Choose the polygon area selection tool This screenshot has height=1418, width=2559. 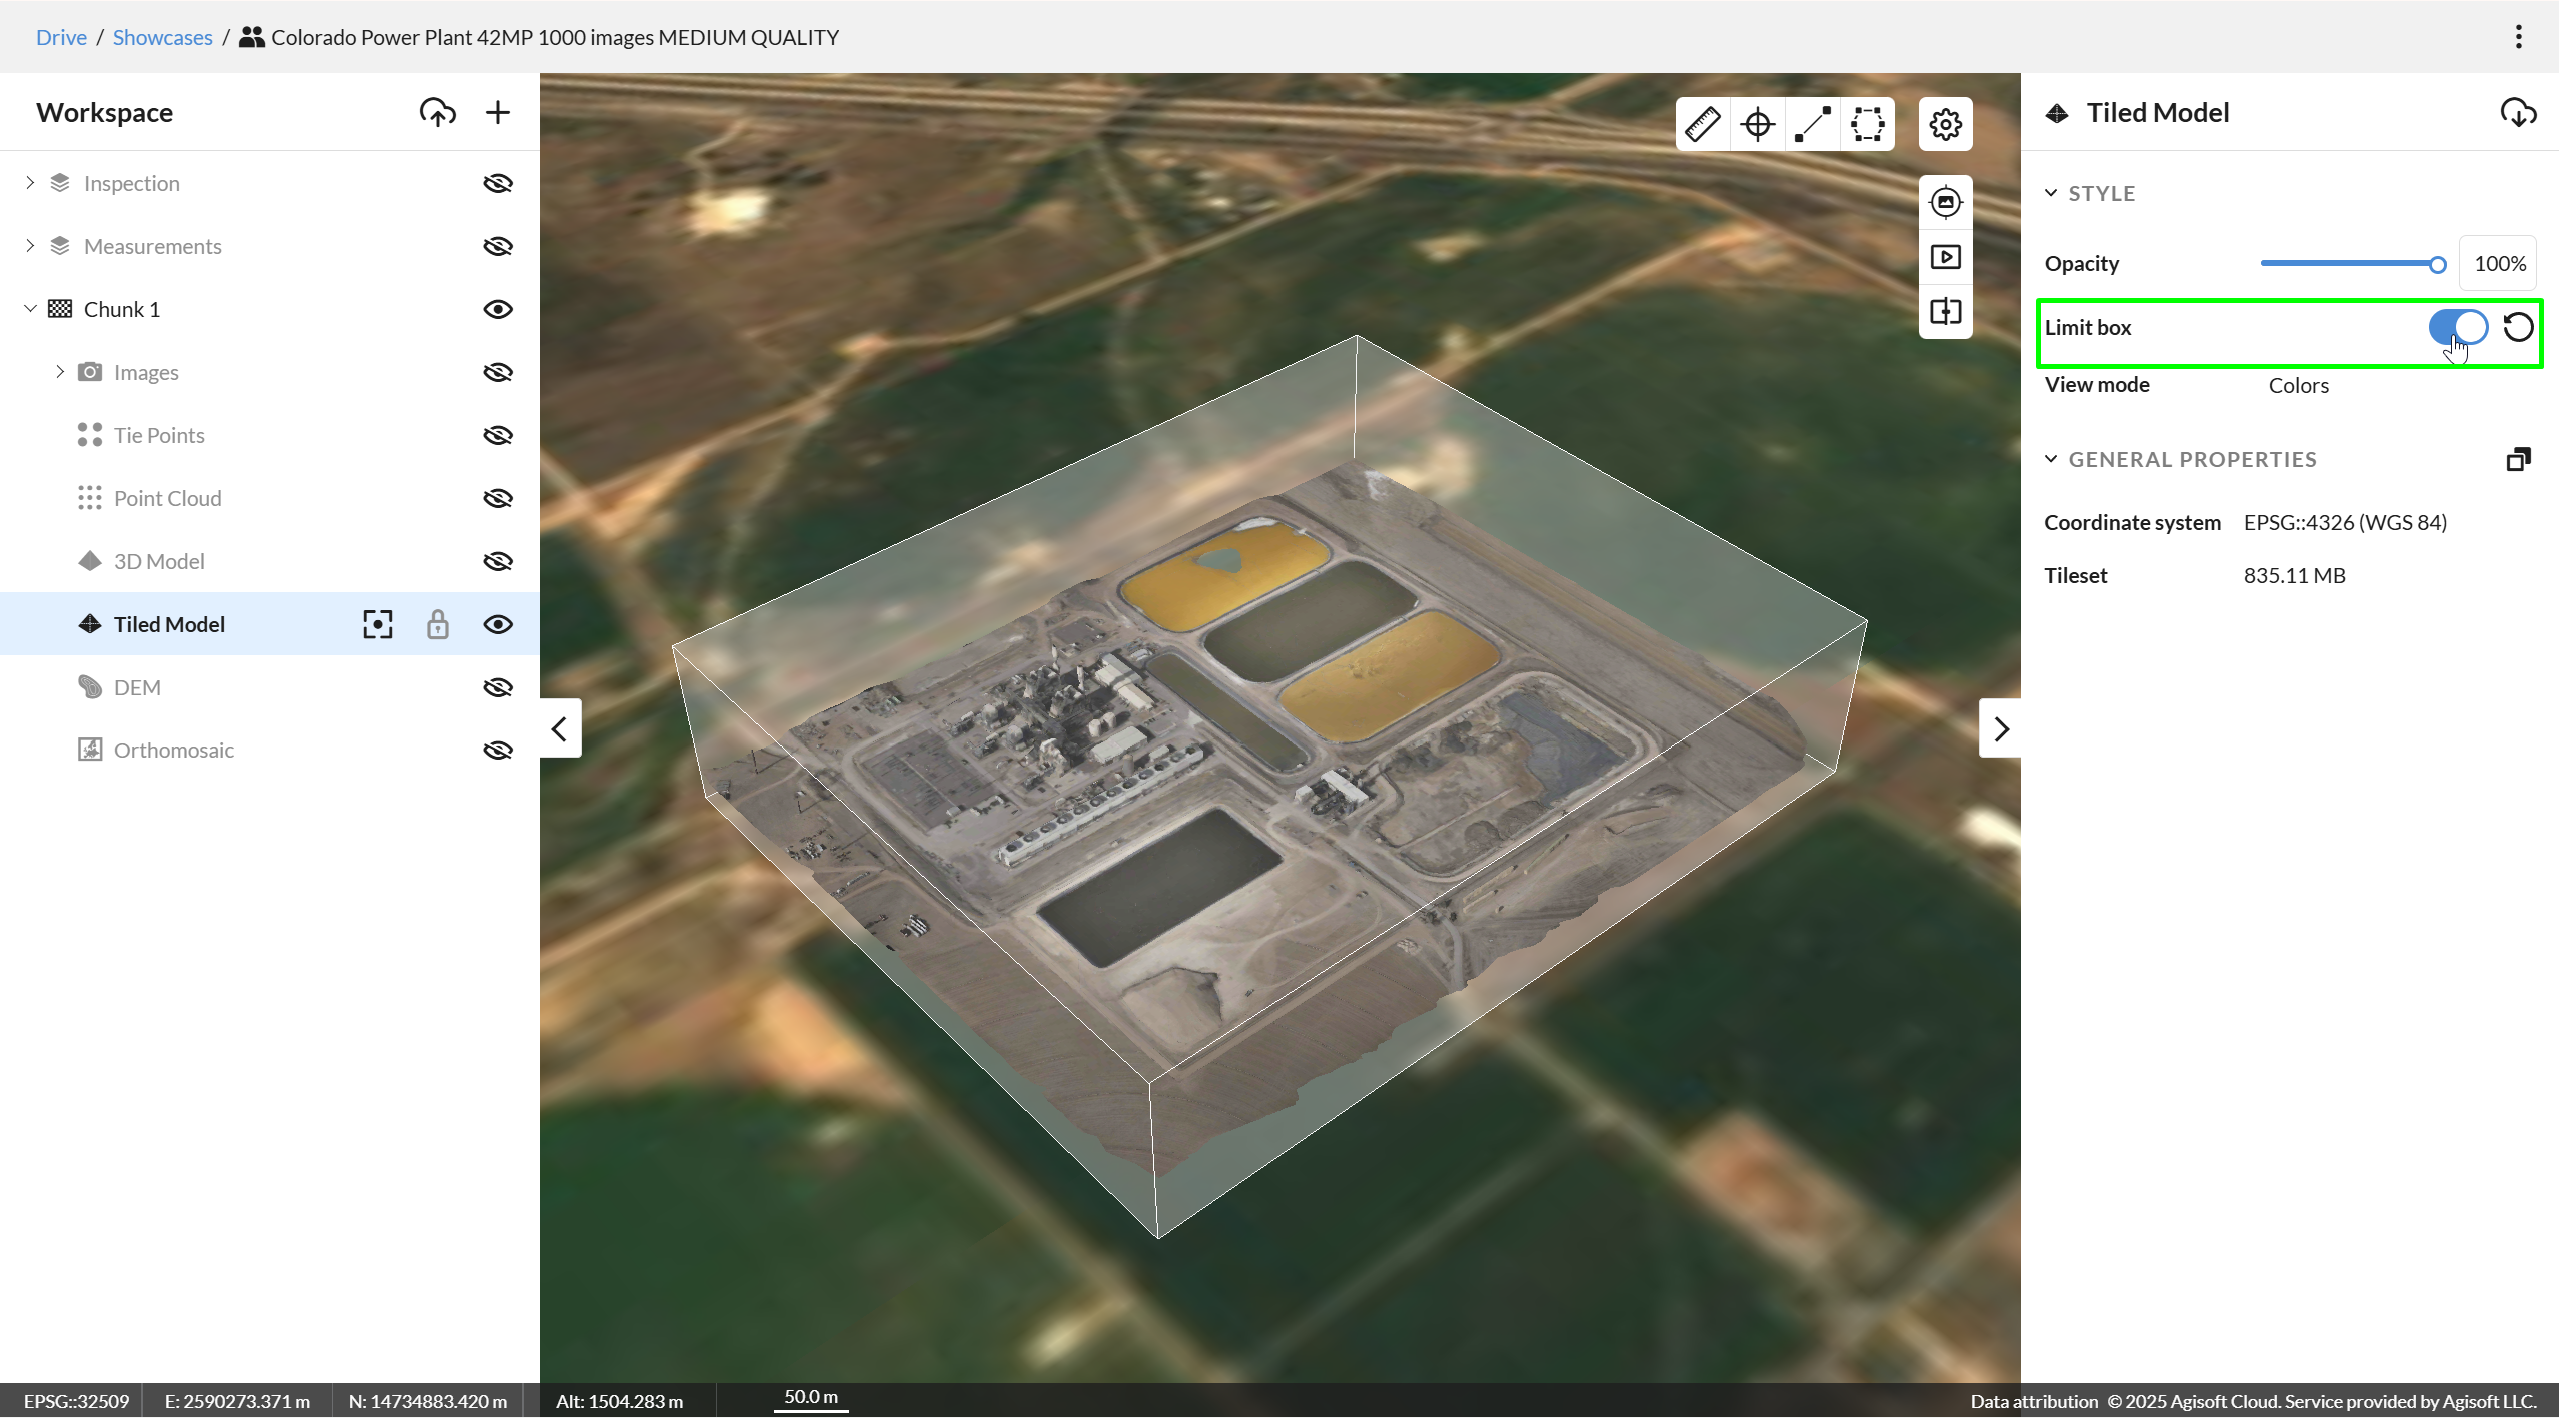coord(1867,124)
